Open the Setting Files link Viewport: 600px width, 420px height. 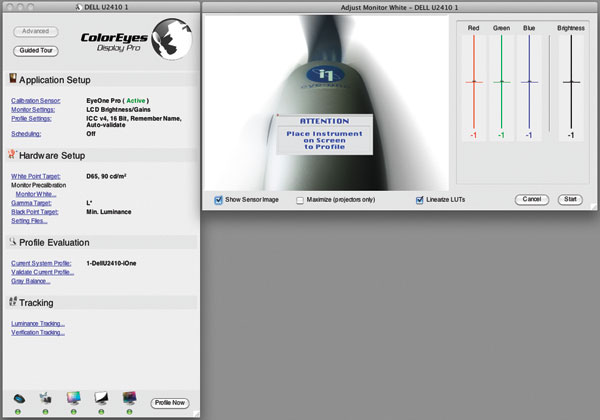pos(29,221)
